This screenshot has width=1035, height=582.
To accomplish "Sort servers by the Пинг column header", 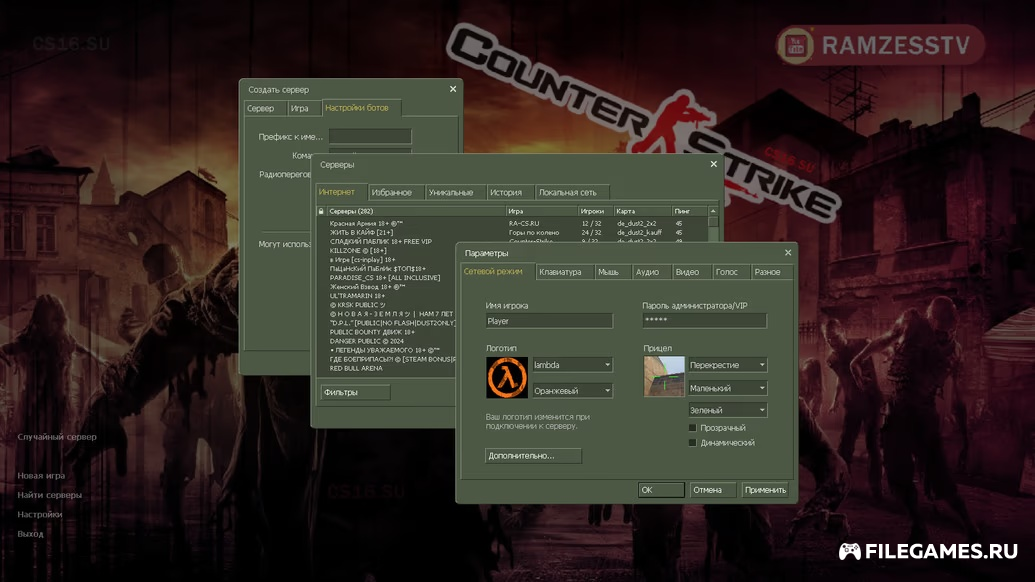I will (689, 211).
